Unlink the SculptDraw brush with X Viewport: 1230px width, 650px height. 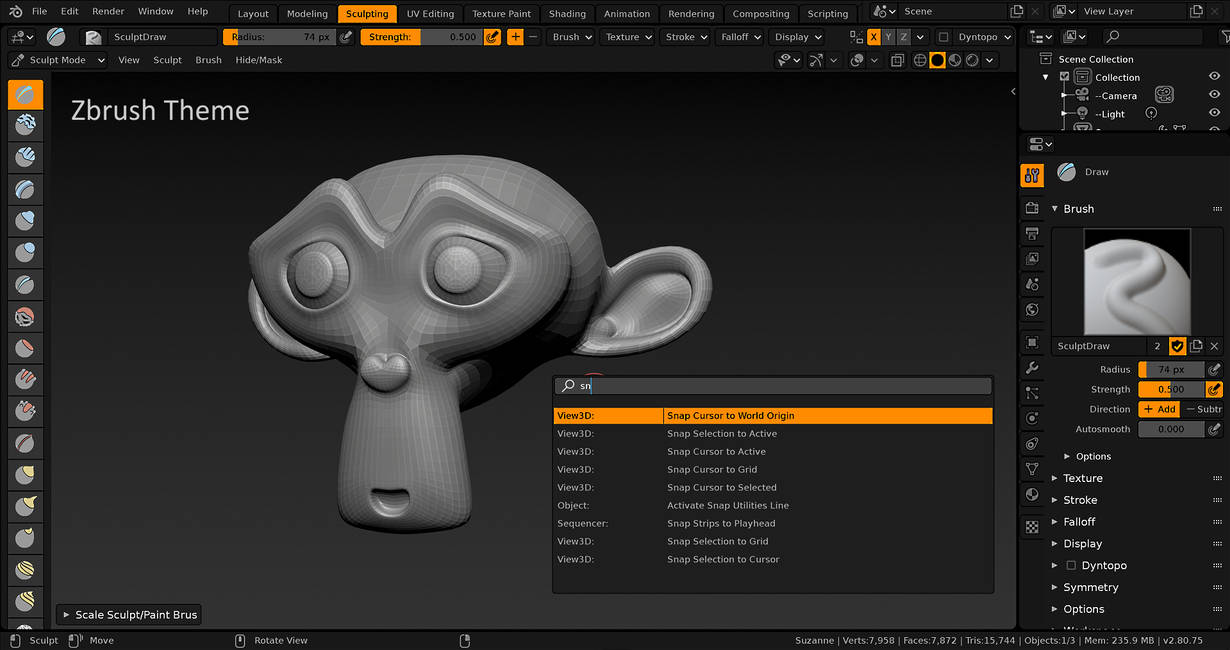1214,346
